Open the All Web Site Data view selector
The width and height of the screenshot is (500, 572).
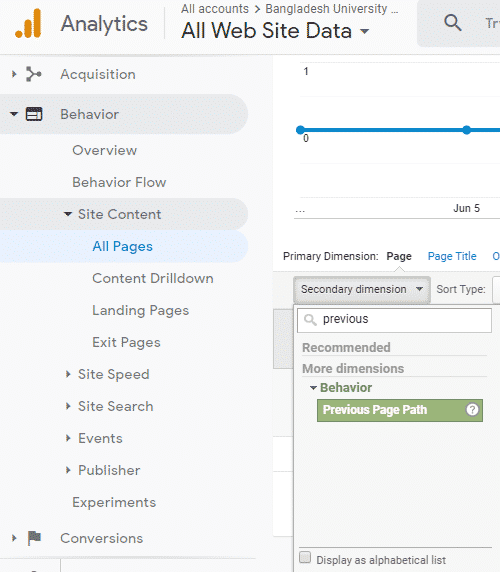coord(275,31)
